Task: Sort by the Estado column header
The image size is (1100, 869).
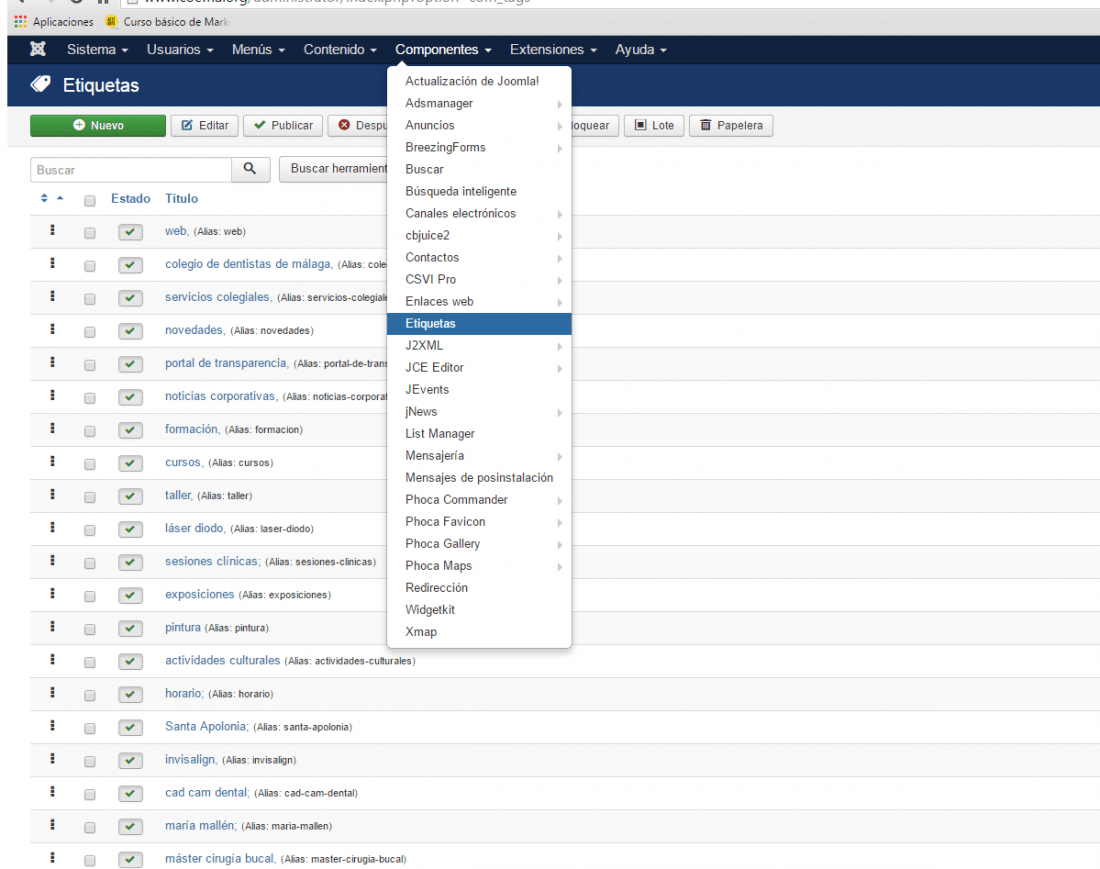Action: 130,198
